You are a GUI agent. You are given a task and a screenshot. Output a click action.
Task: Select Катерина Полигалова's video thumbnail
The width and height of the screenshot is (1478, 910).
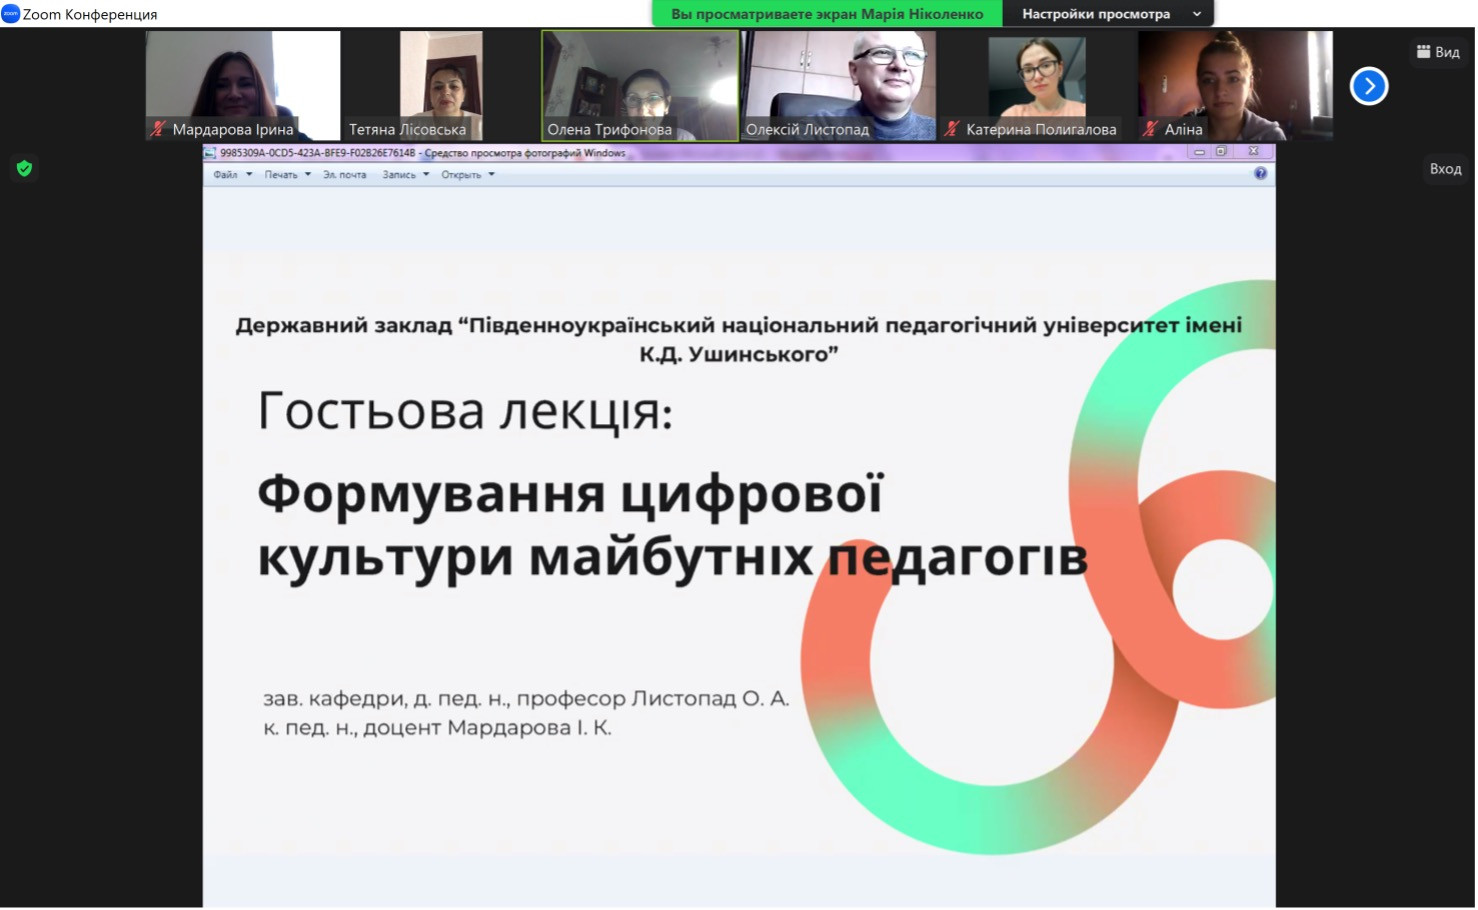point(1036,85)
